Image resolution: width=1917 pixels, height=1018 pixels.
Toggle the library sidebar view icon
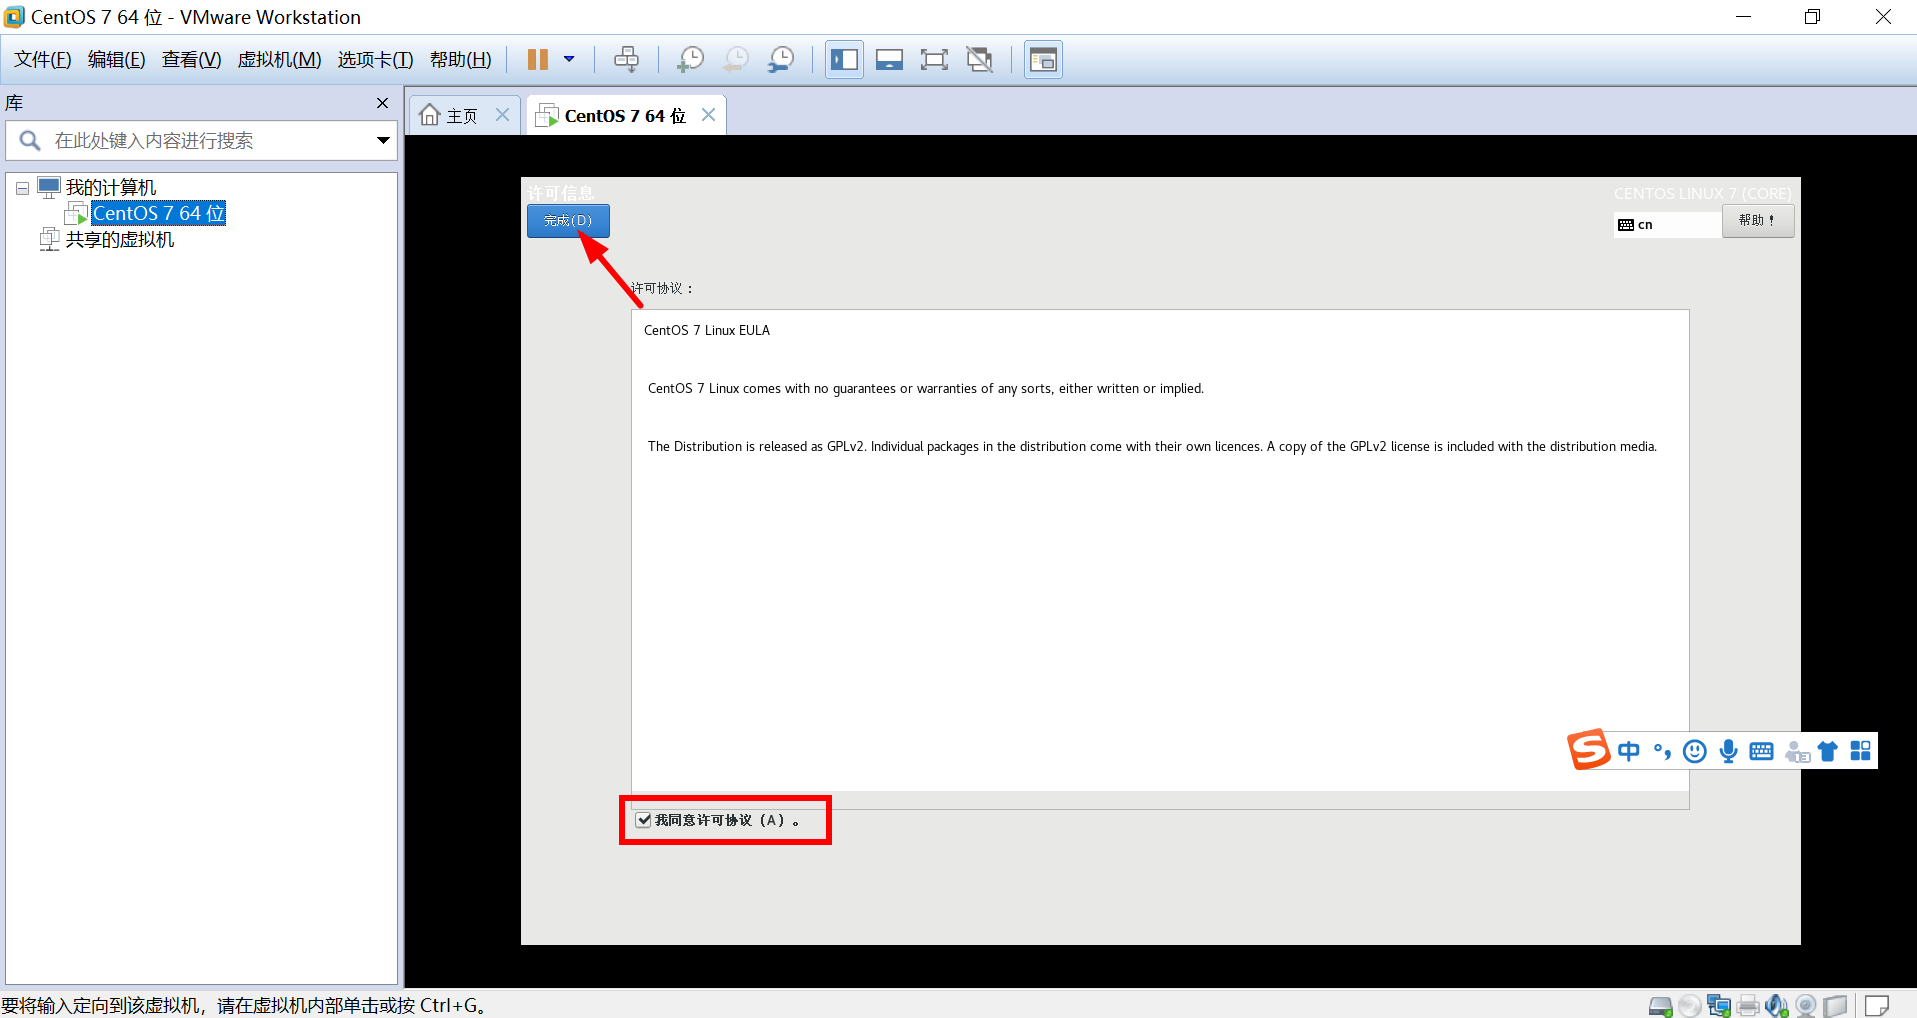[x=844, y=60]
